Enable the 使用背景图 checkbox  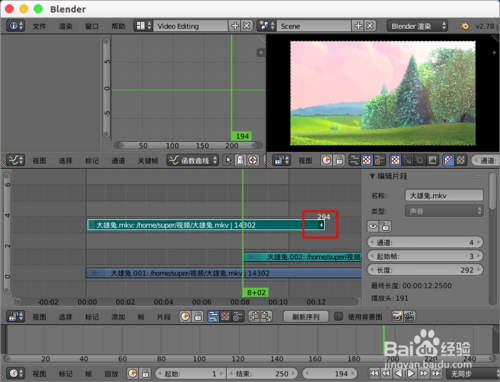pos(338,316)
